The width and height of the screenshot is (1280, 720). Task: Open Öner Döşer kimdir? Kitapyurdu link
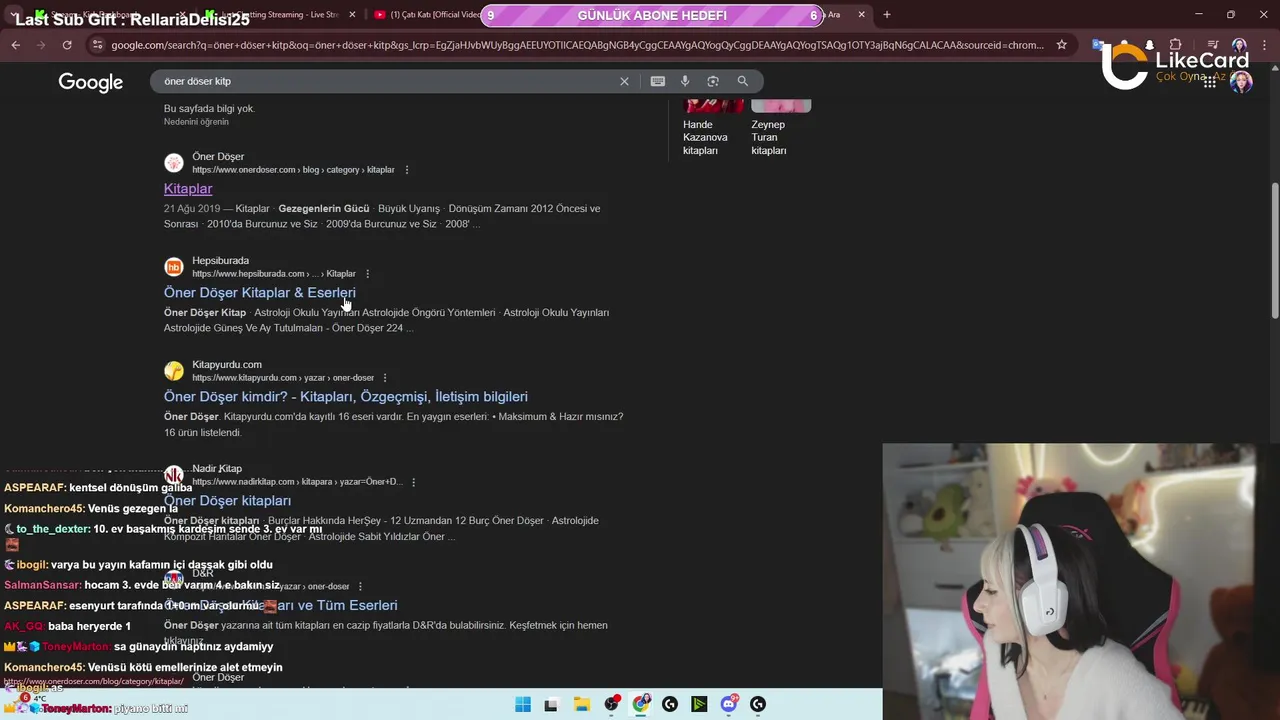[x=346, y=397]
